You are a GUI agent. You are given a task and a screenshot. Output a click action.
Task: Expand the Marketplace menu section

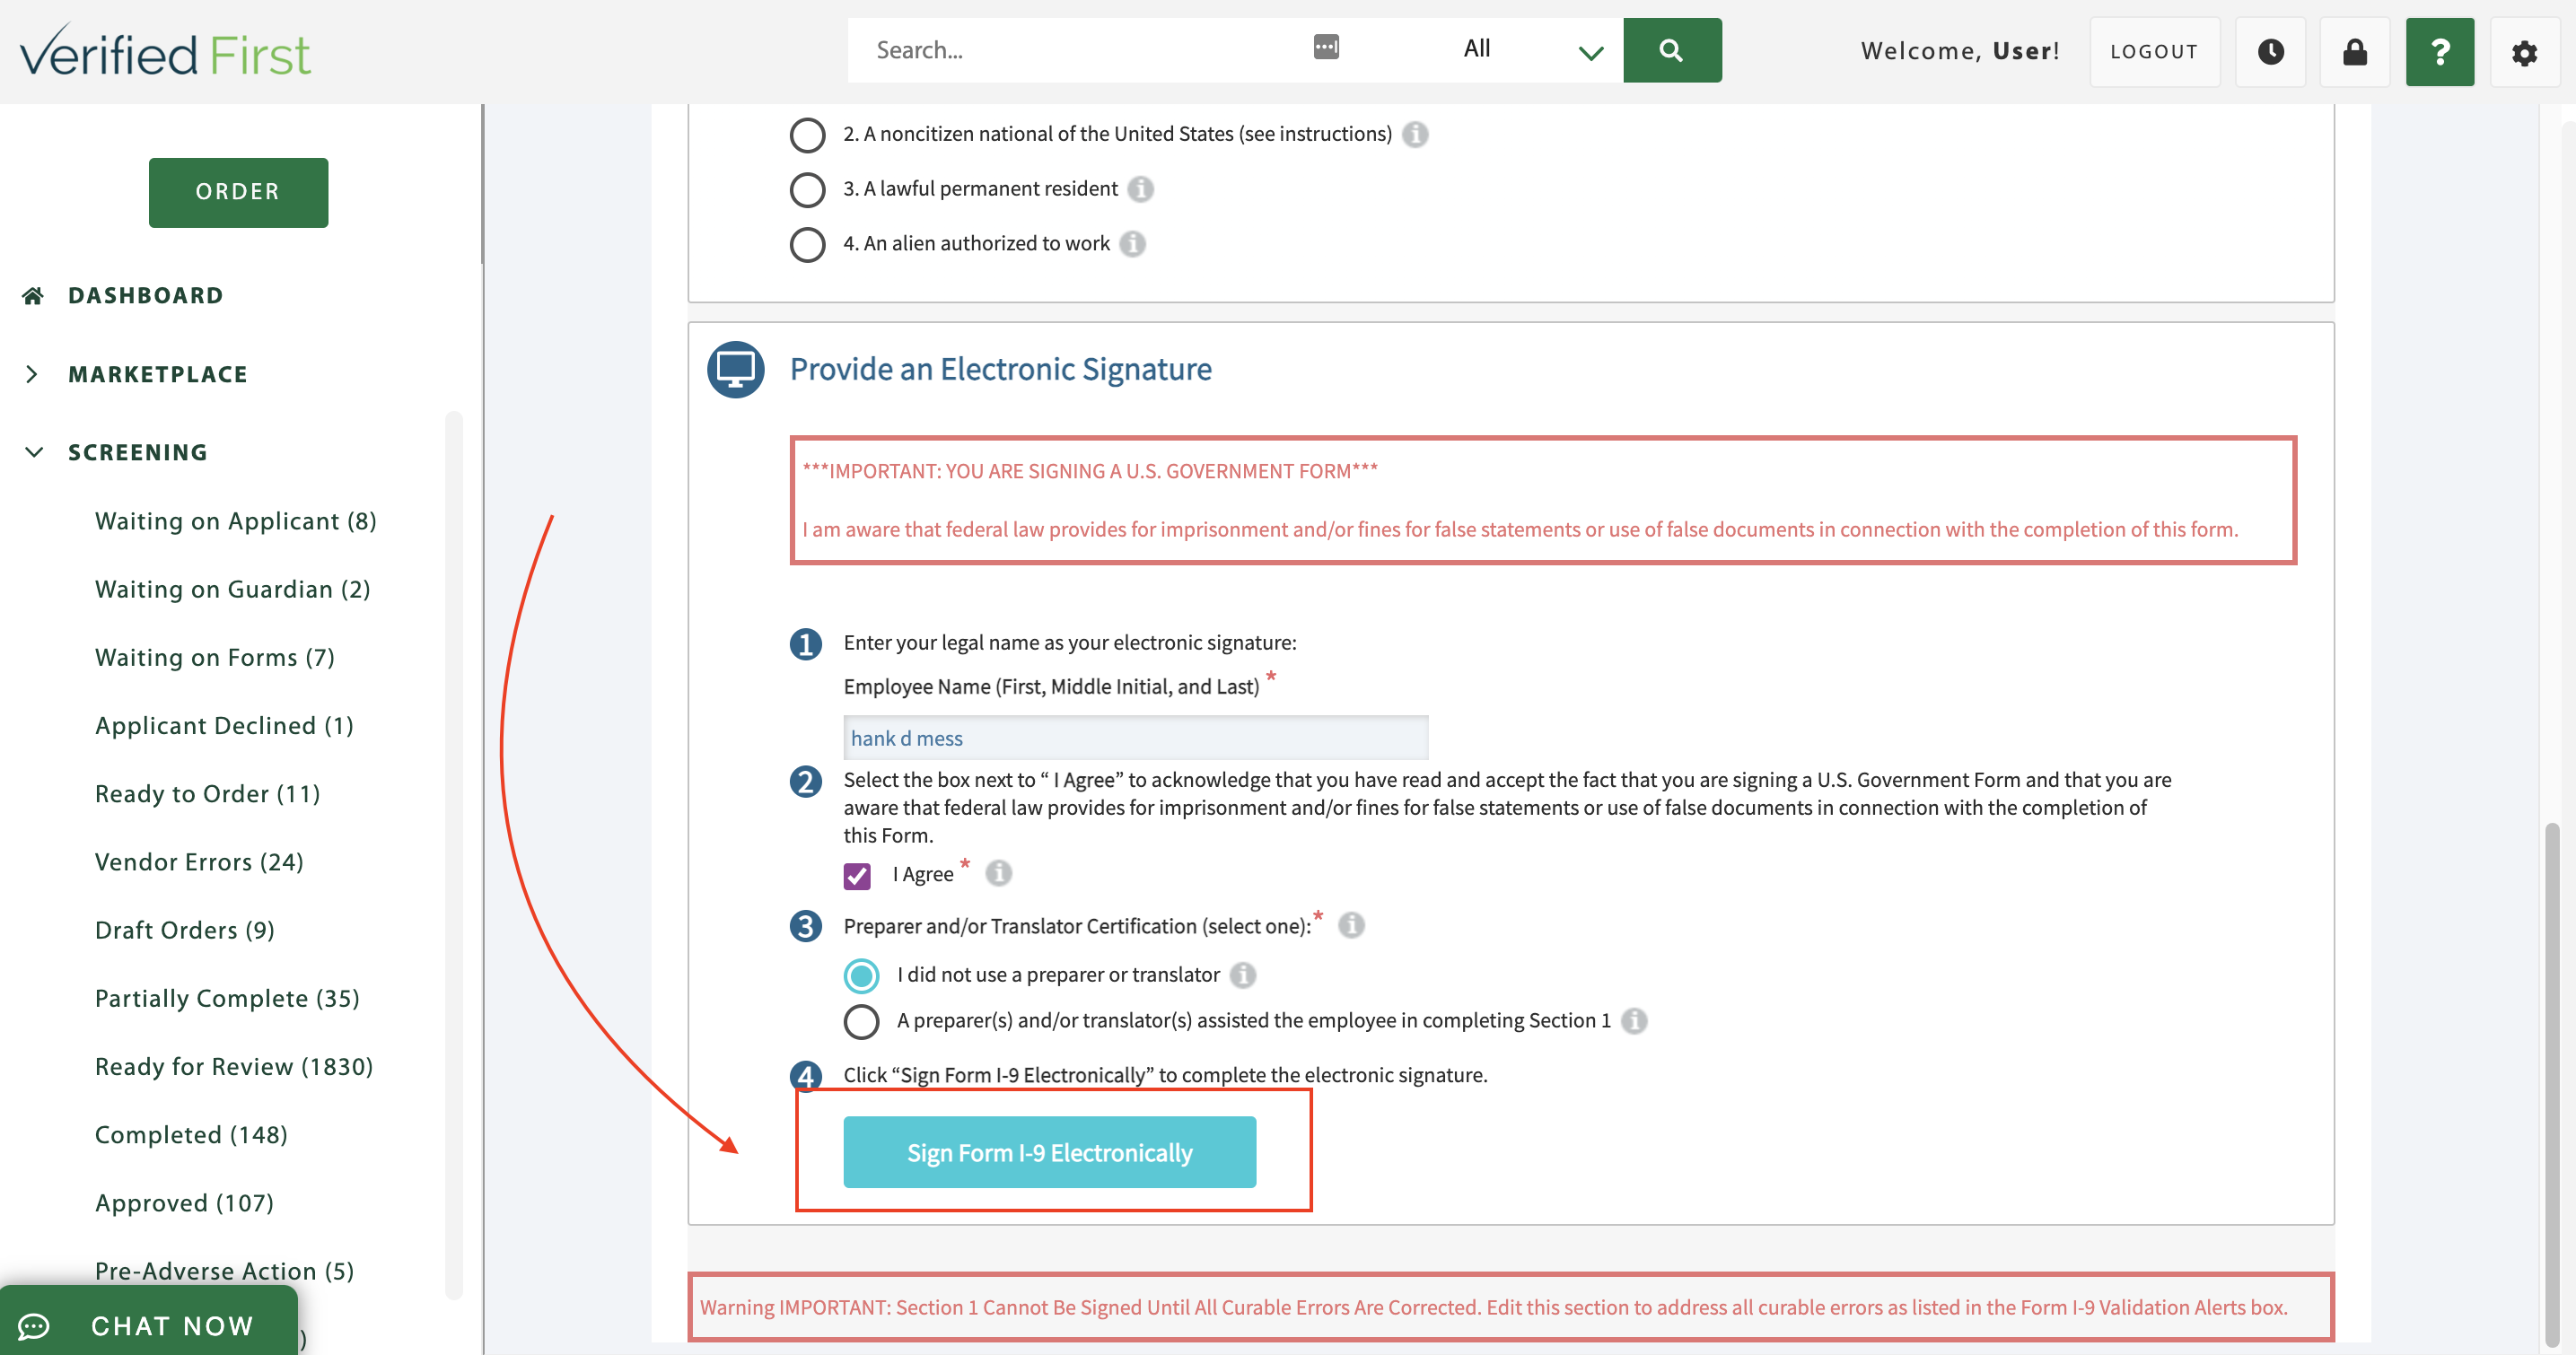click(x=33, y=374)
